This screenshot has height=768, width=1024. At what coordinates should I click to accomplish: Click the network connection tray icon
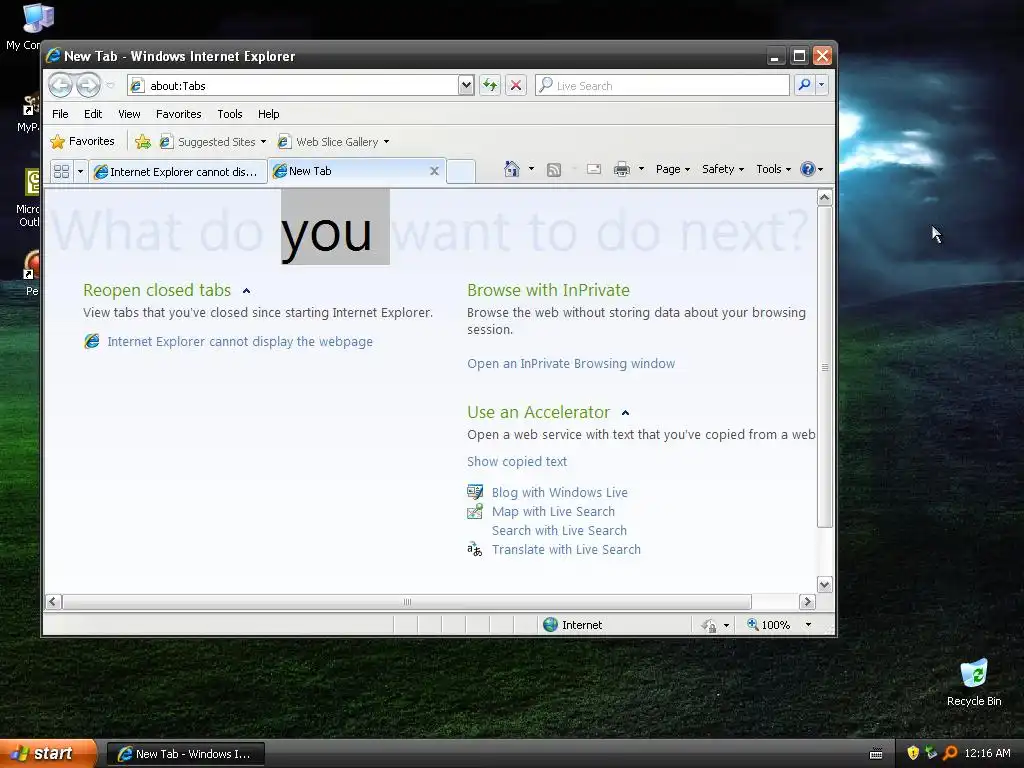[931, 753]
